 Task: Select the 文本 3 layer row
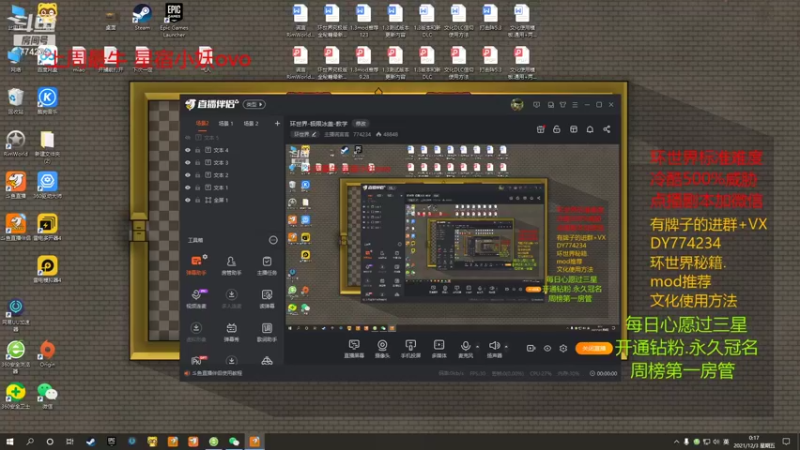[x=232, y=162]
